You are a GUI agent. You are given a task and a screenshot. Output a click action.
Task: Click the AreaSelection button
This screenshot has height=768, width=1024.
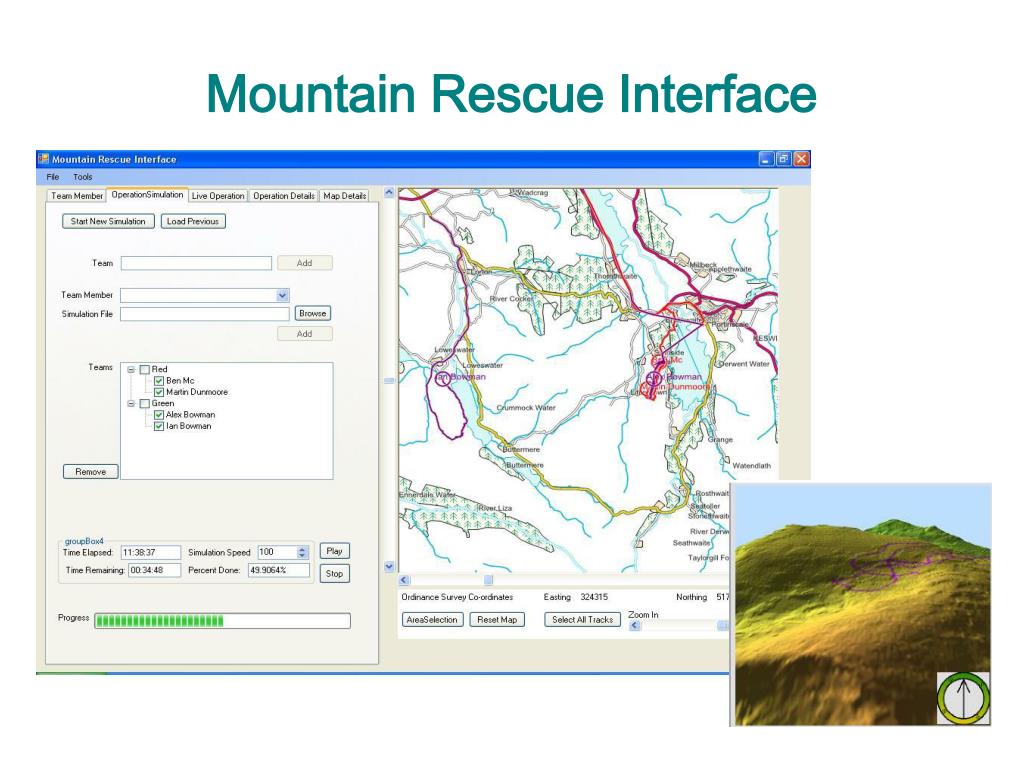coord(432,620)
